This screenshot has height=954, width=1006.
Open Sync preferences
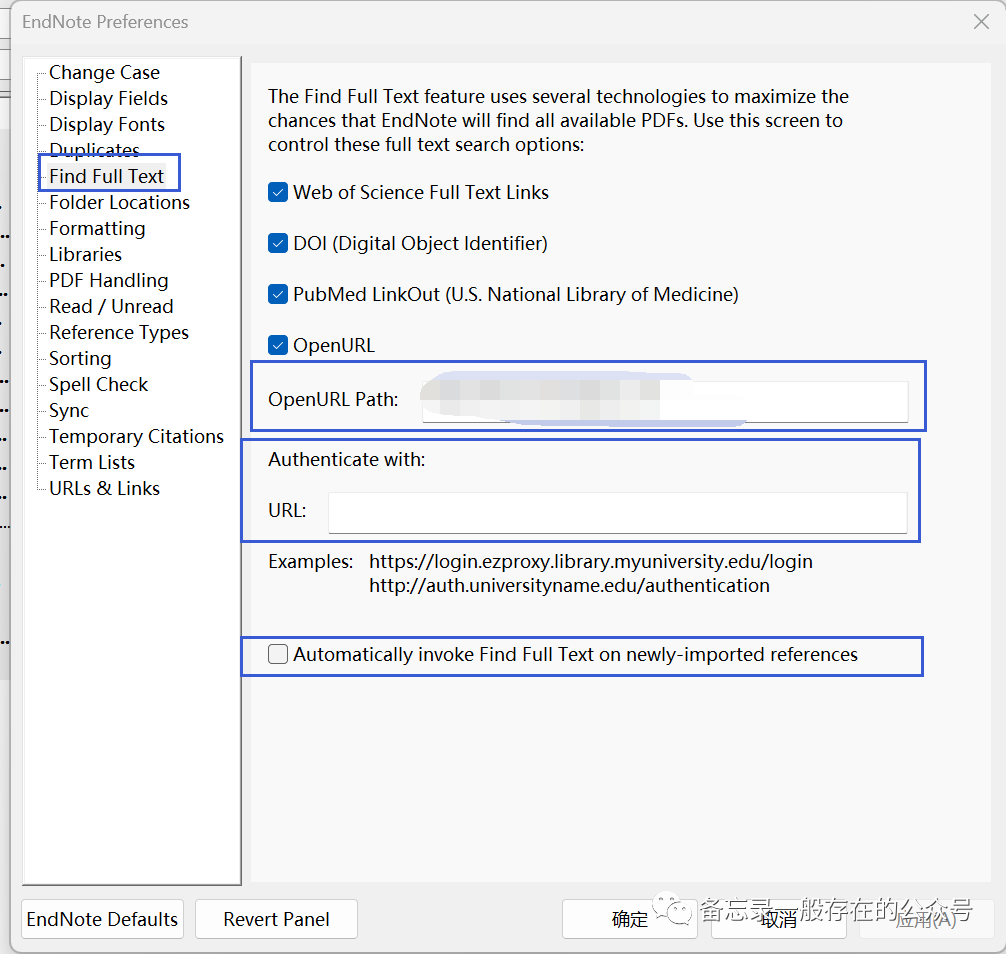tap(69, 411)
